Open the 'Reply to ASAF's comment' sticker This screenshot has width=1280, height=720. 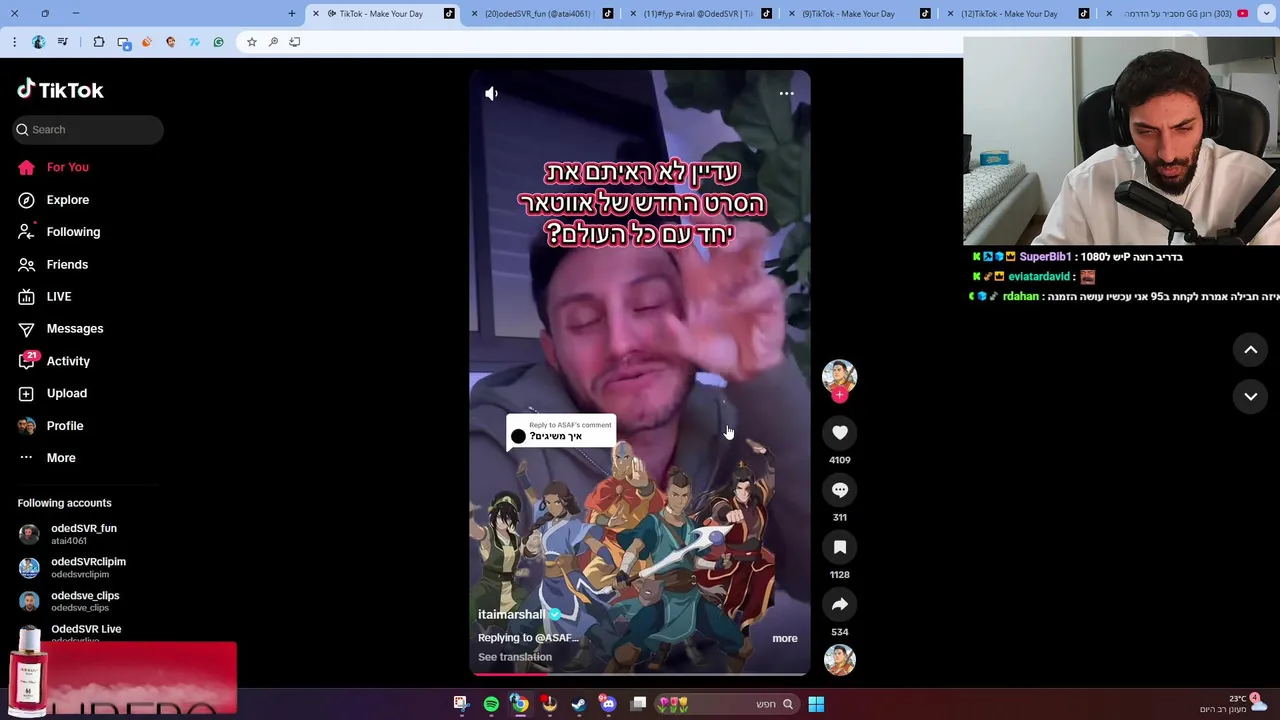tap(560, 432)
